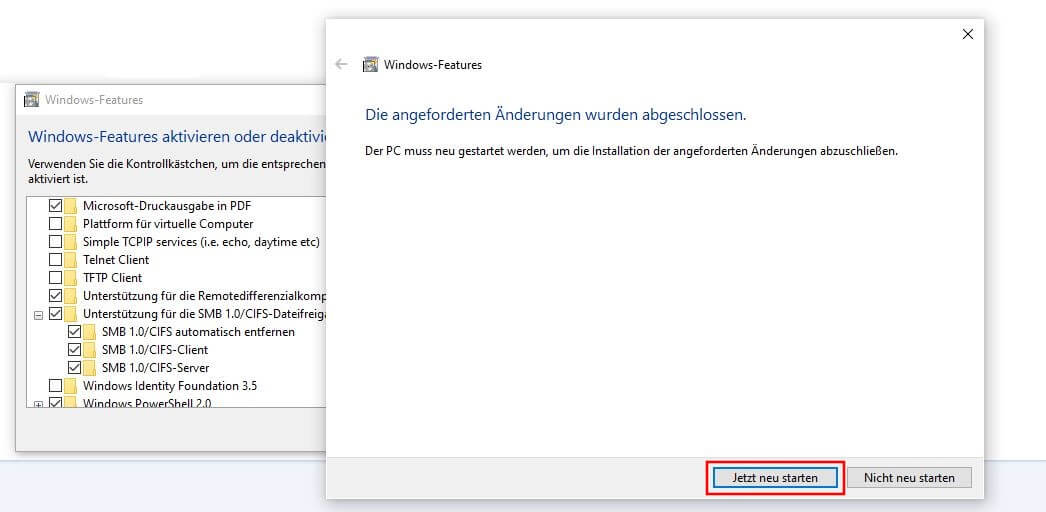This screenshot has width=1046, height=512.
Task: Click the Windows-Features icon in front dialog header
Action: pyautogui.click(x=370, y=65)
